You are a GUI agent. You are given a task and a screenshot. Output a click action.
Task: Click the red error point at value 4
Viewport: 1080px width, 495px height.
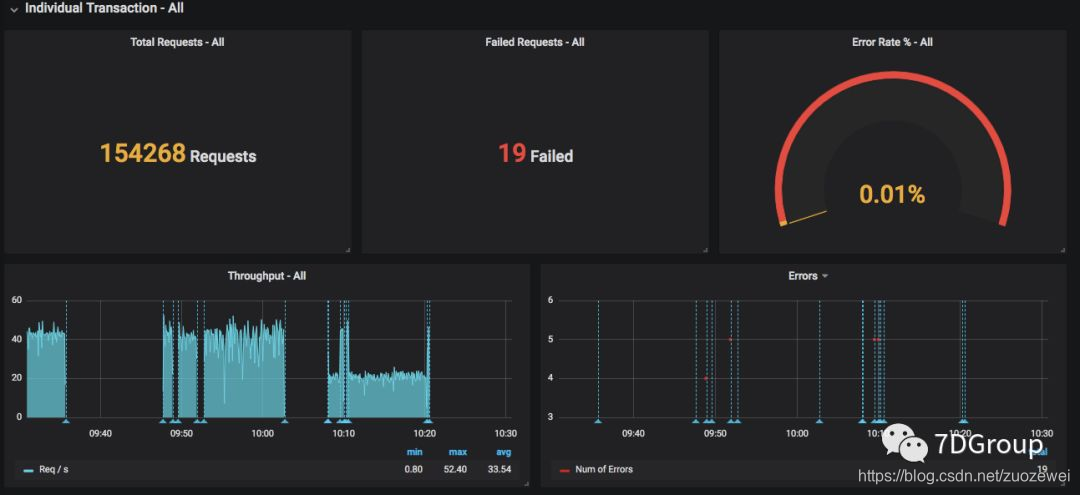(706, 378)
